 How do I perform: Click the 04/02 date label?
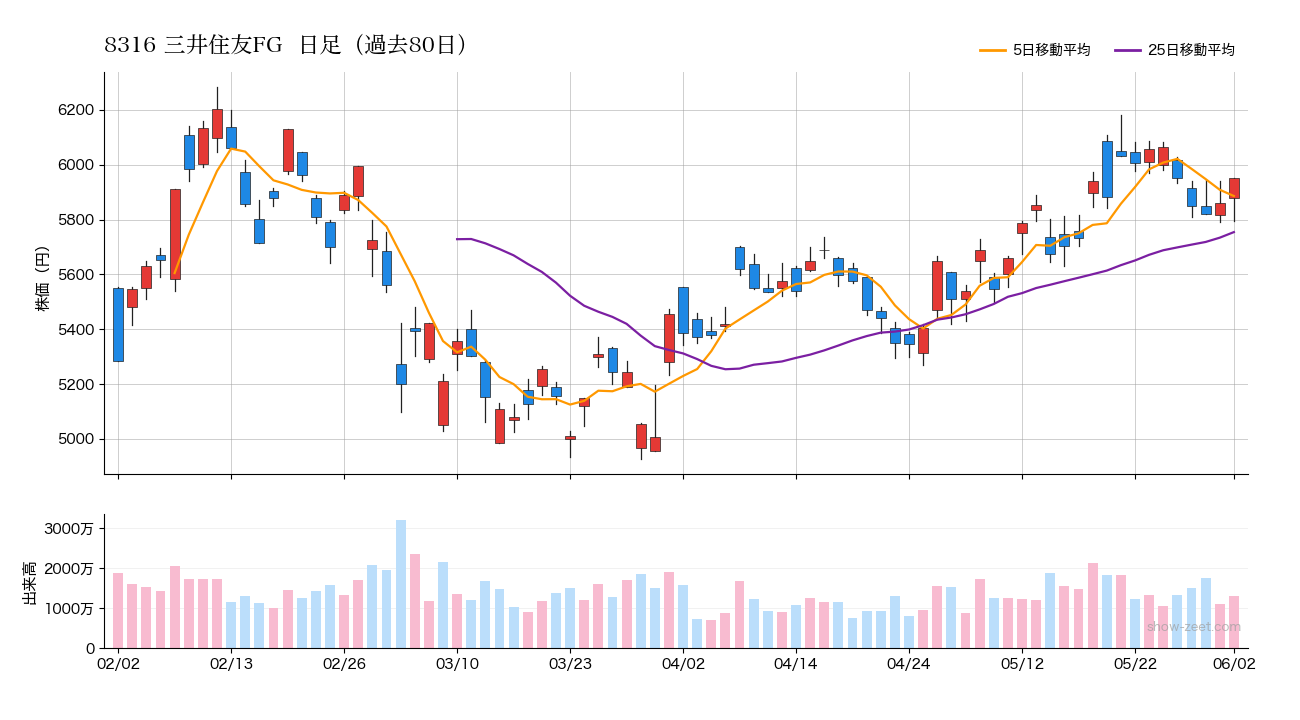(683, 663)
